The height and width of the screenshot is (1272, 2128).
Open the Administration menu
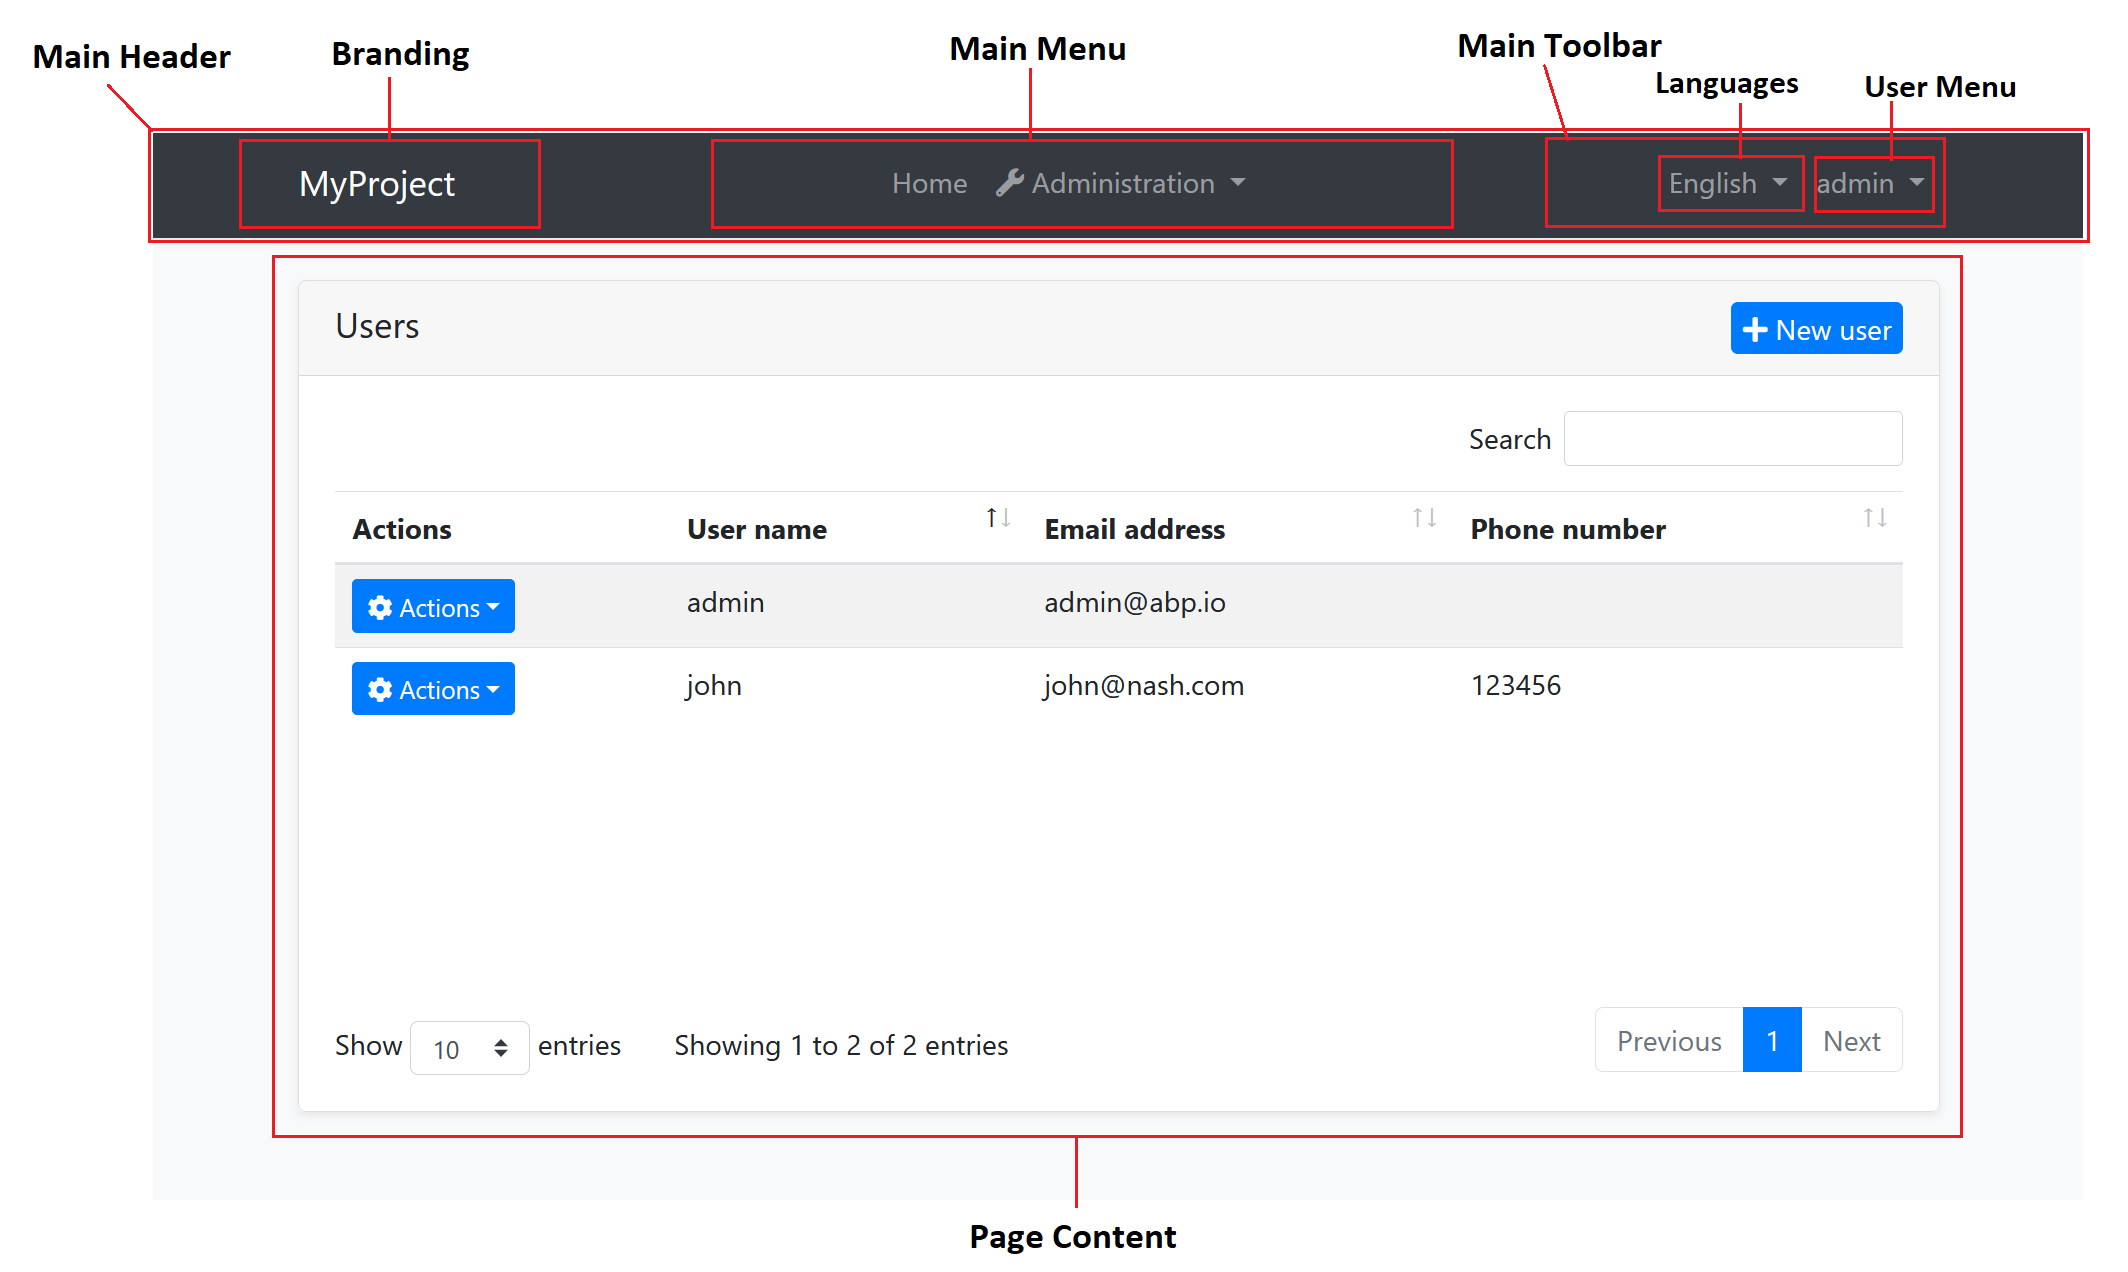[x=1123, y=183]
